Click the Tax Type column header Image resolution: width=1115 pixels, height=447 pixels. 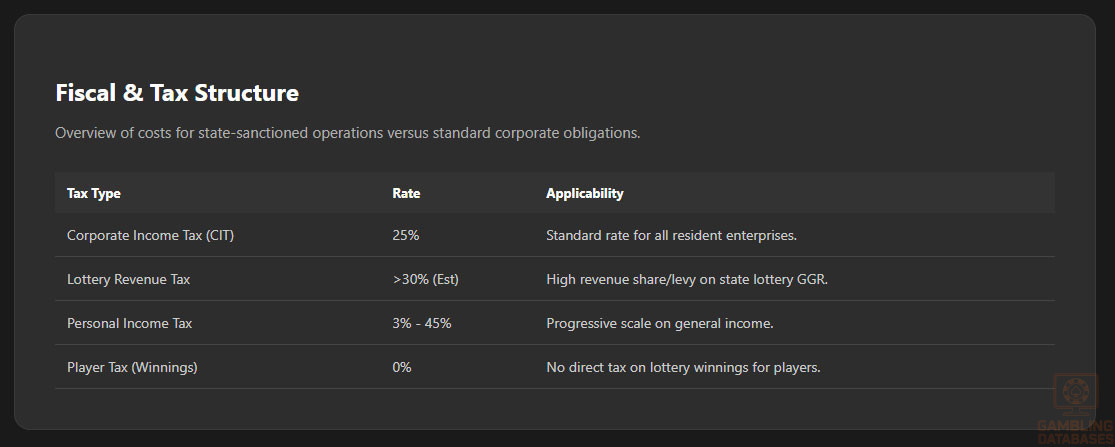93,193
